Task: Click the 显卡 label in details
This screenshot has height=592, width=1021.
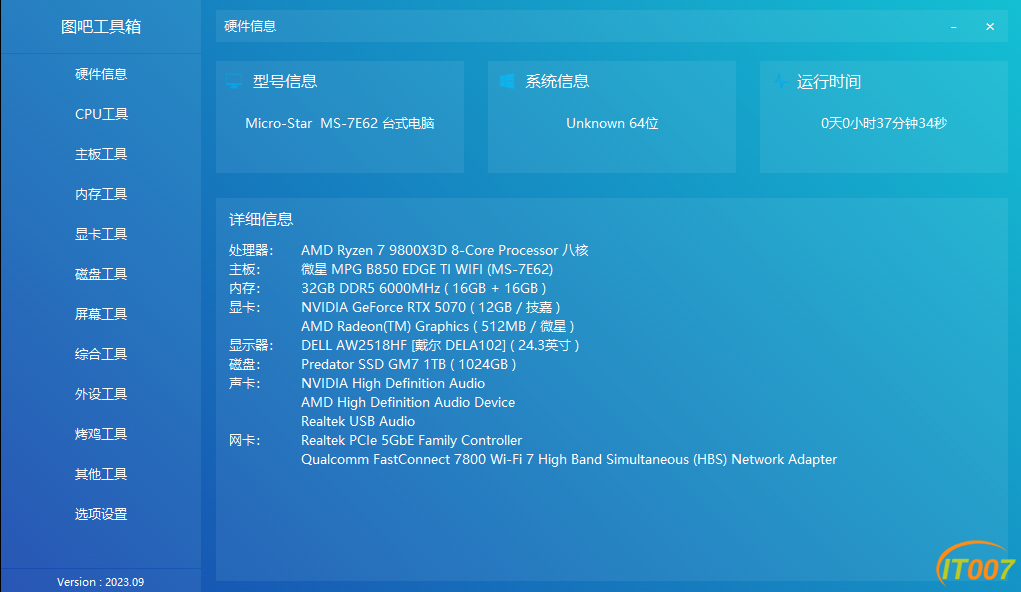Action: point(245,307)
